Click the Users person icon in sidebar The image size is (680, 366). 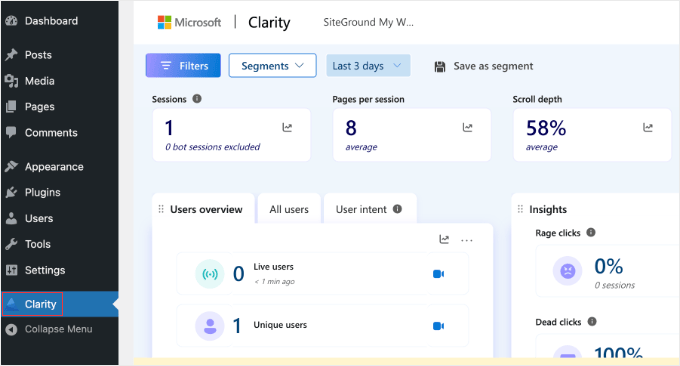coord(11,218)
